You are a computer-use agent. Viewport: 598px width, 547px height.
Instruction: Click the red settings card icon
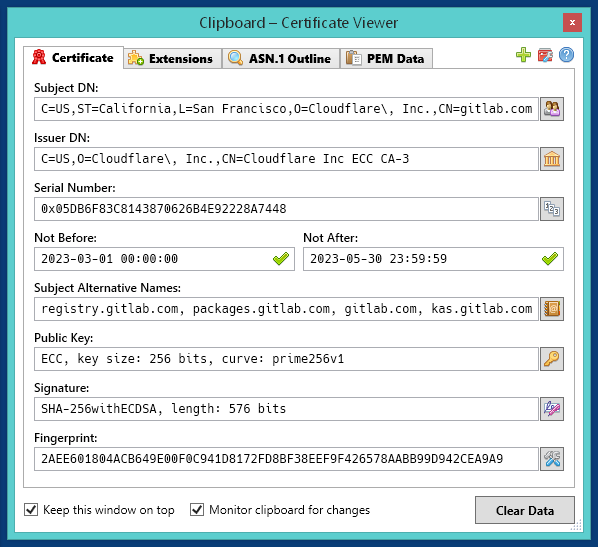[545, 55]
